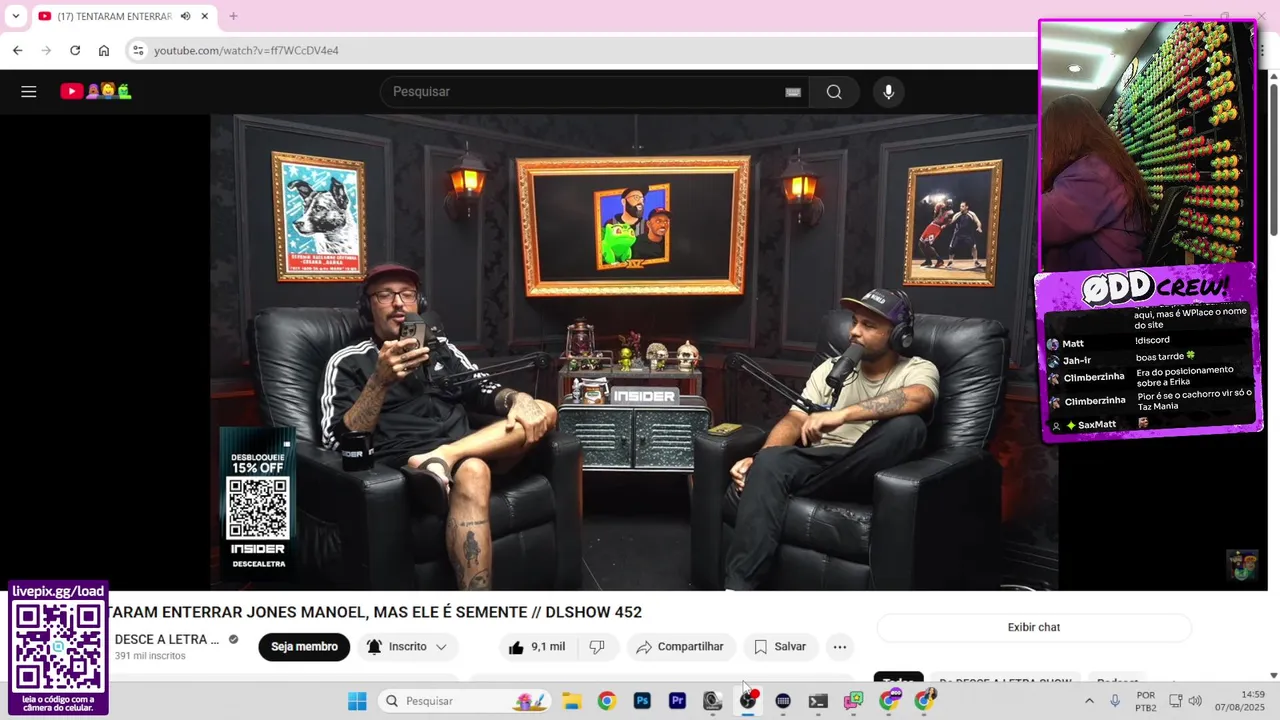Go forward in browser history
This screenshot has height=720, width=1280.
click(46, 50)
